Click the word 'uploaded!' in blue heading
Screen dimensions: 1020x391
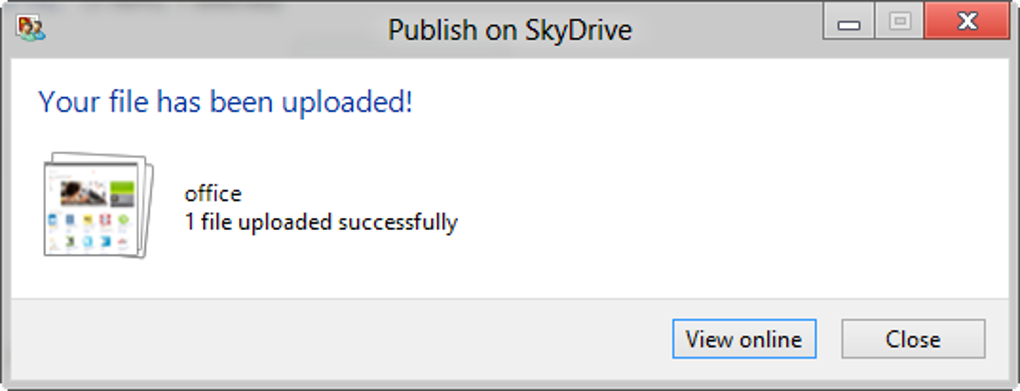pyautogui.click(x=347, y=103)
